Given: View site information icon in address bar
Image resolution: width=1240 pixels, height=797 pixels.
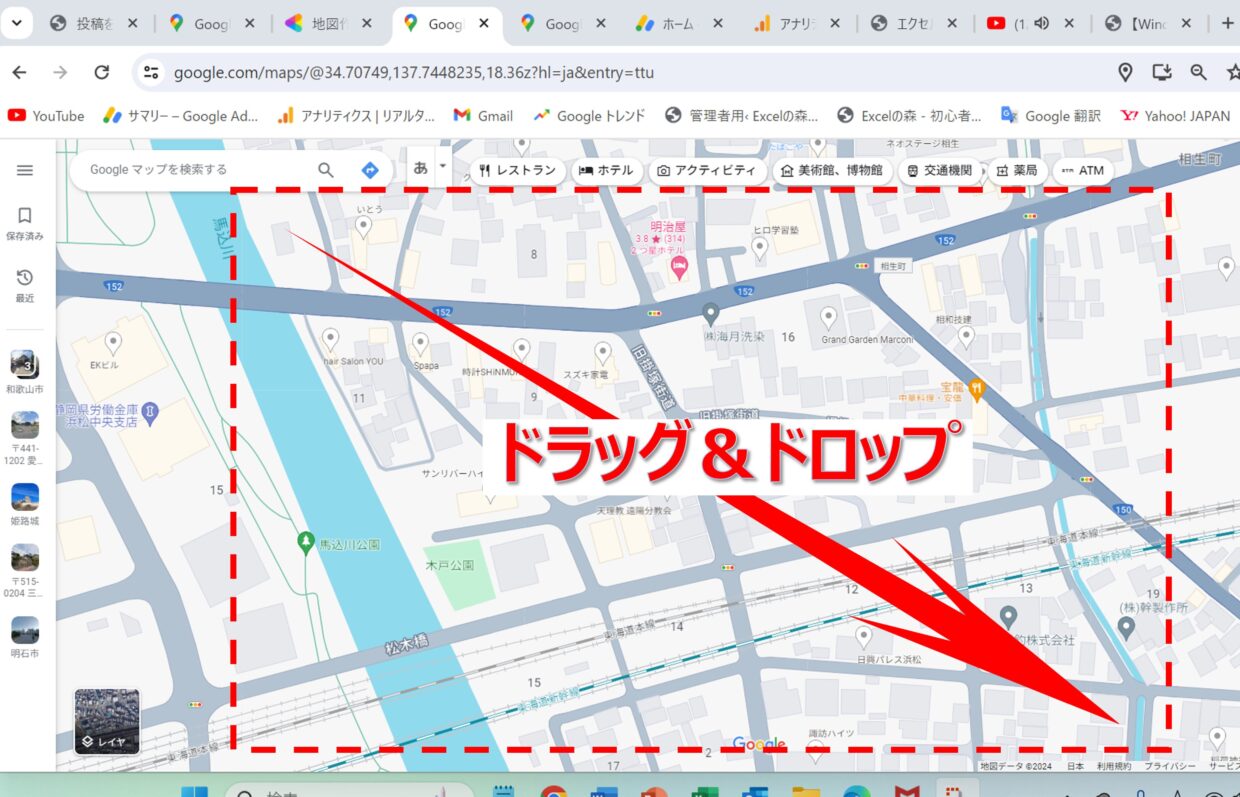Looking at the screenshot, I should 152,72.
